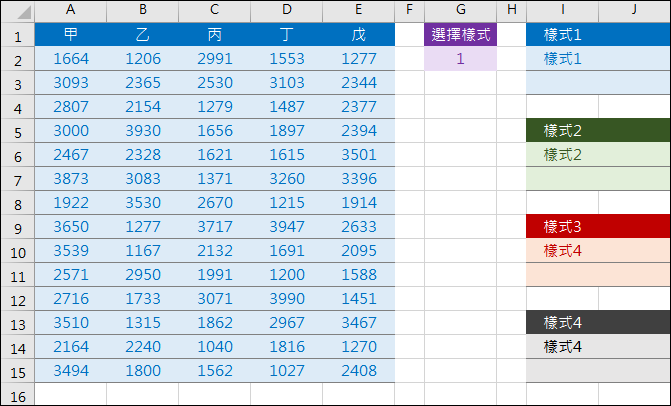Click header cell 丙

pyautogui.click(x=214, y=35)
